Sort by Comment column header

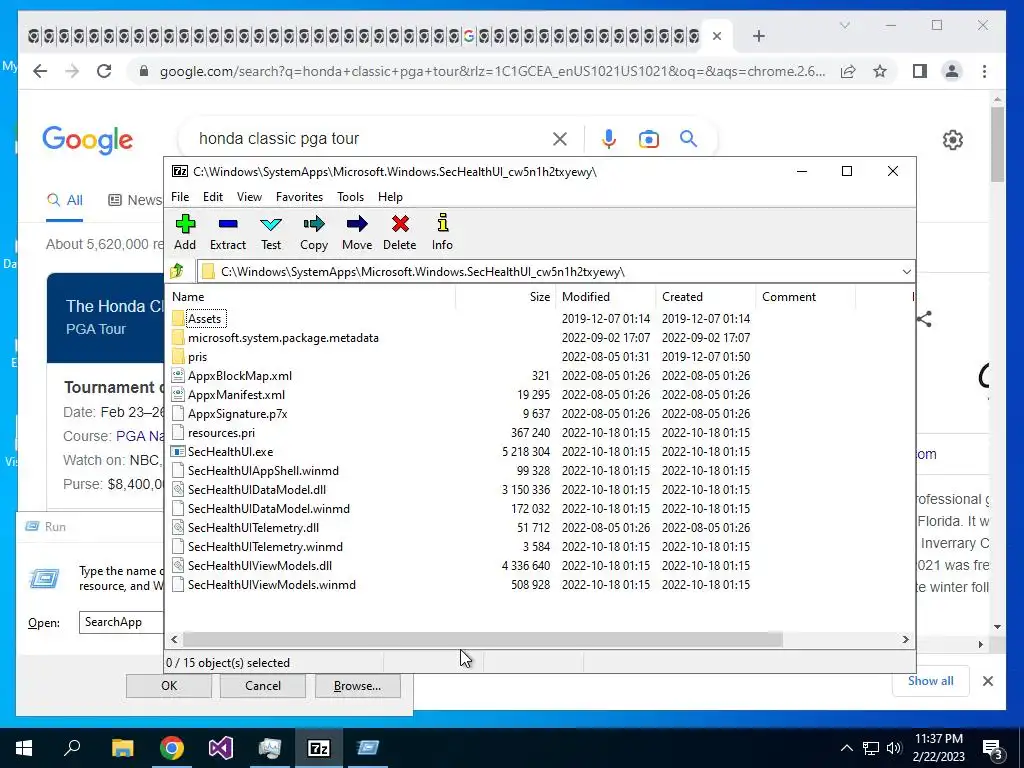click(x=805, y=296)
